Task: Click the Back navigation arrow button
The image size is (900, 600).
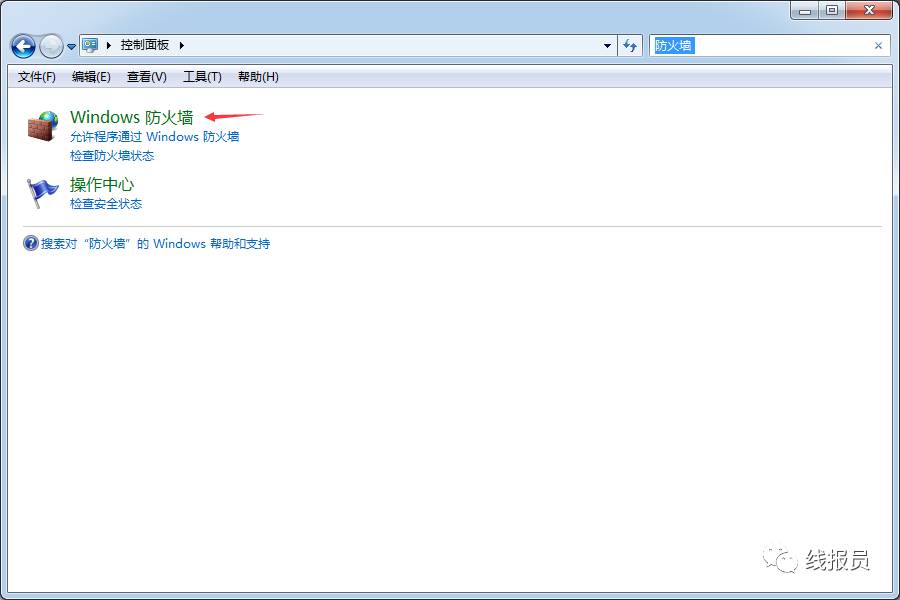Action: pyautogui.click(x=24, y=46)
